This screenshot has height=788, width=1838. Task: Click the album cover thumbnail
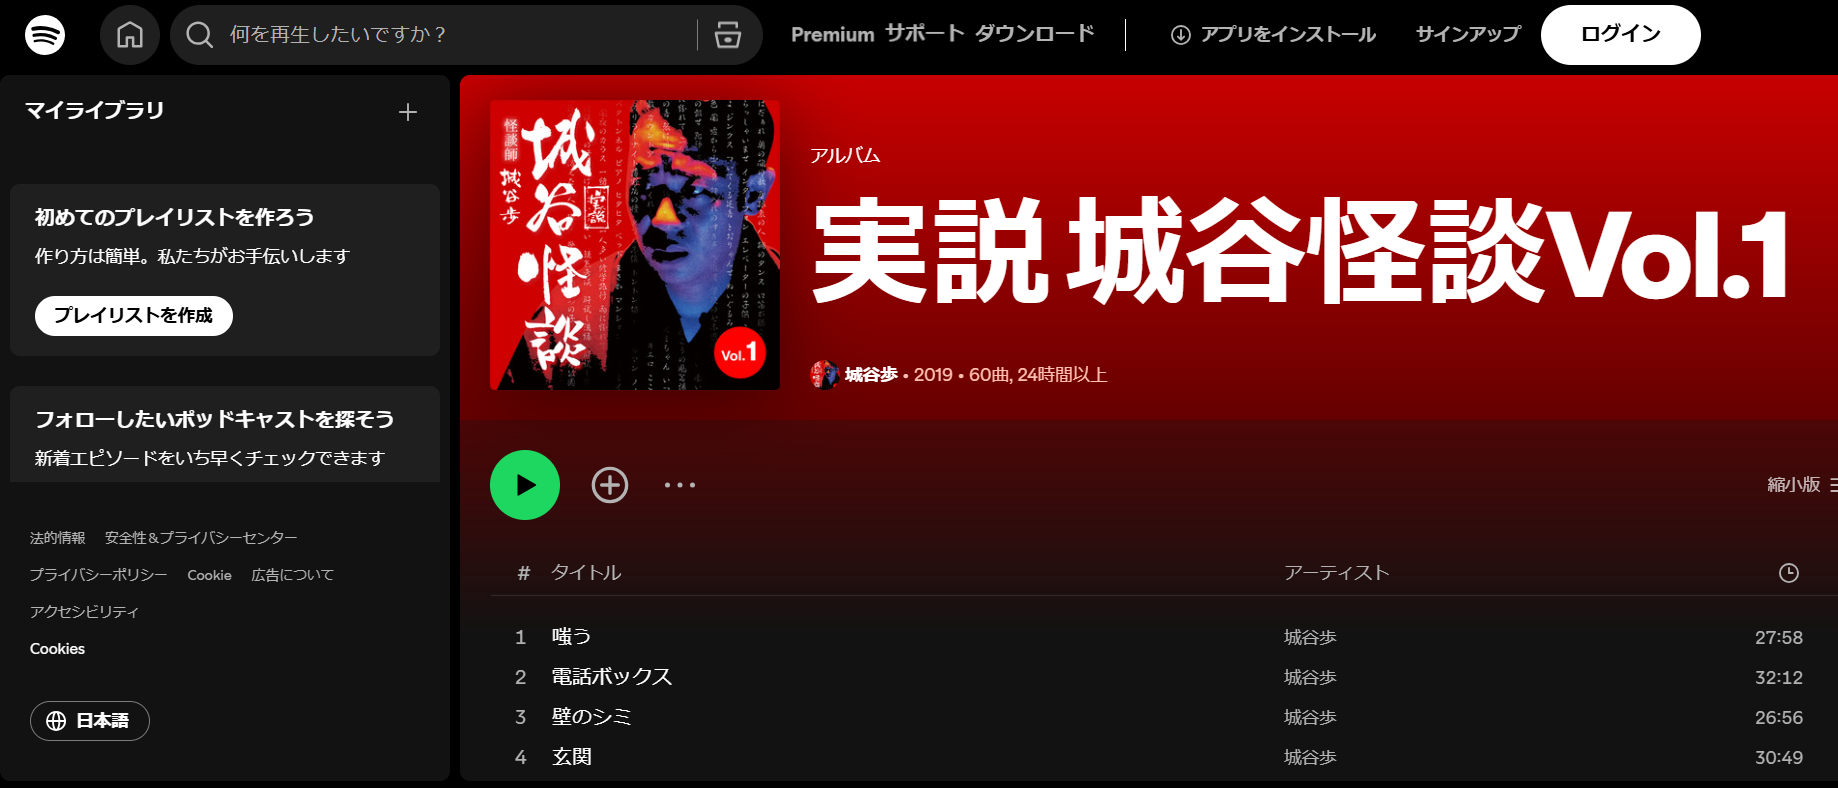(x=635, y=245)
